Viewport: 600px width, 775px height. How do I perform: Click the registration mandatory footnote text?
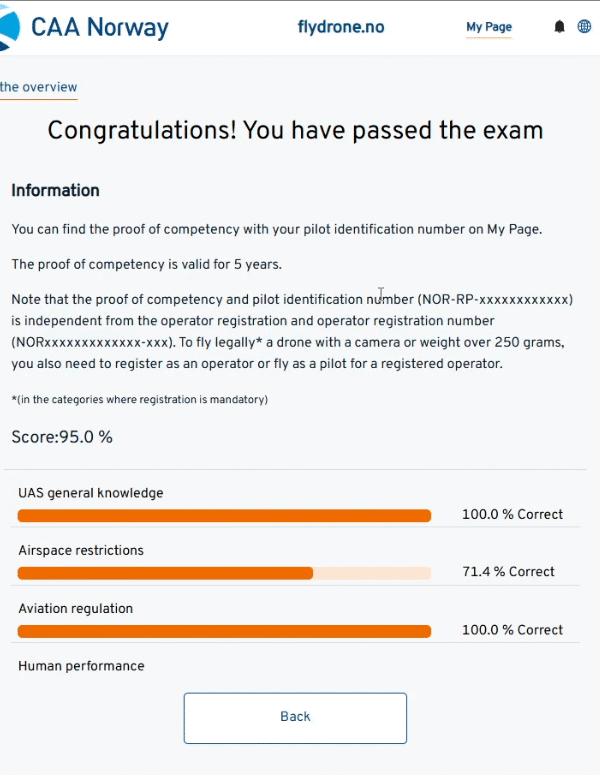point(139,400)
